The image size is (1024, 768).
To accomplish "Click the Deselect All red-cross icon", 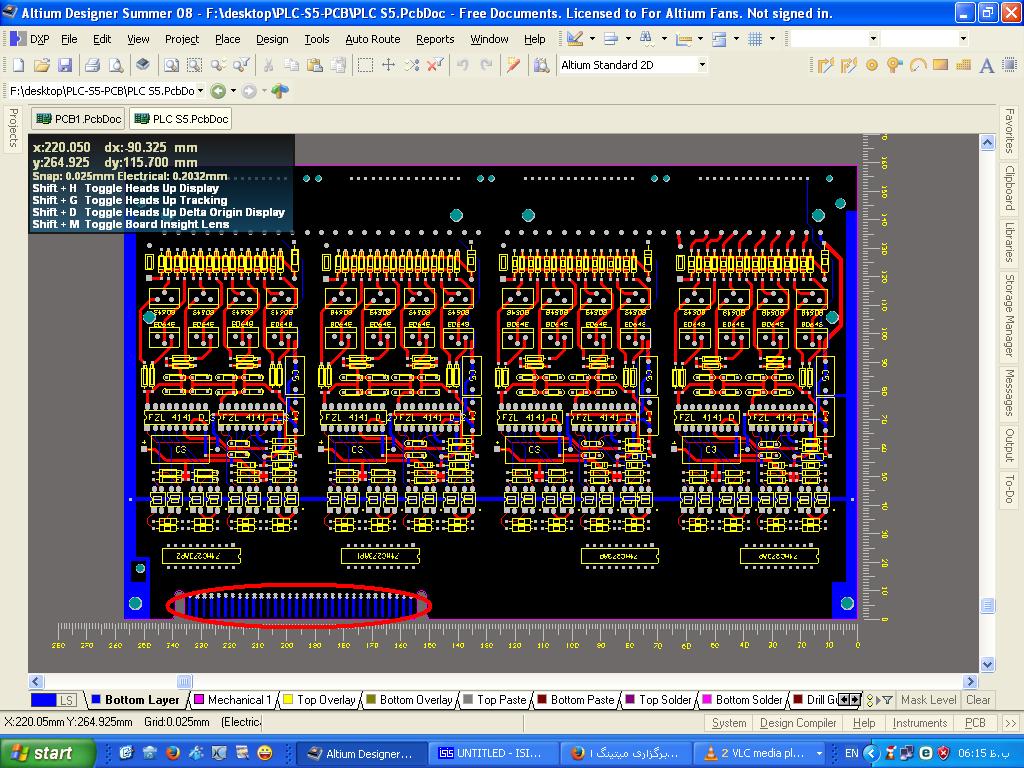I will click(435, 65).
